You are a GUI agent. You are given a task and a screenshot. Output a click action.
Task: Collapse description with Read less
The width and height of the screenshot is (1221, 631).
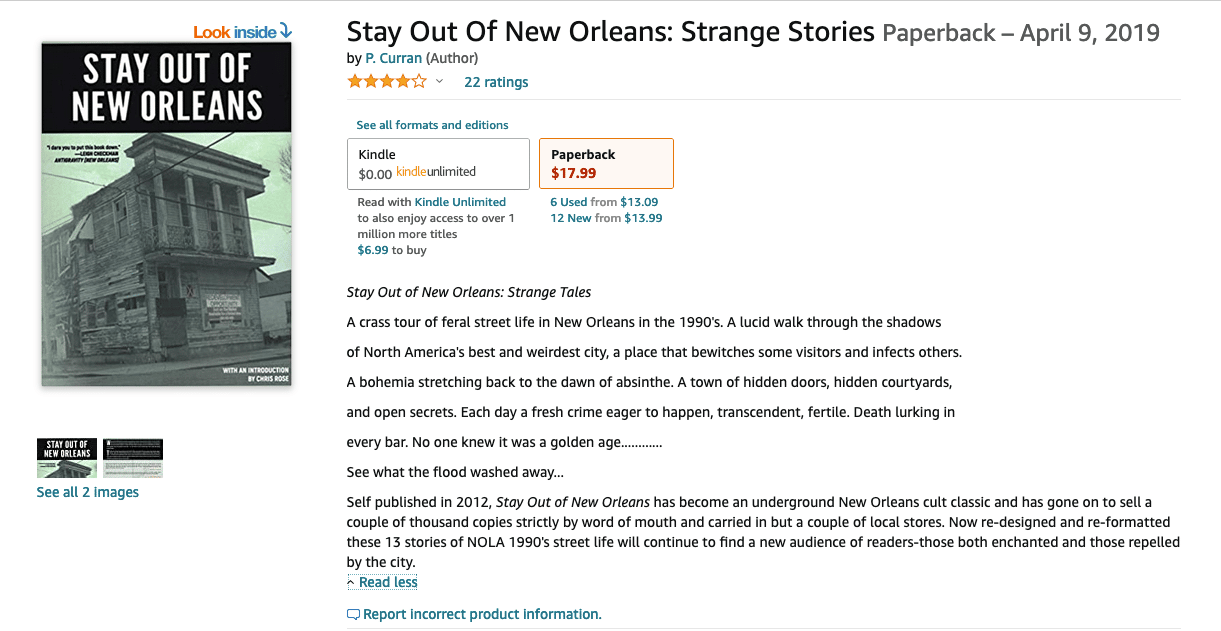point(382,582)
